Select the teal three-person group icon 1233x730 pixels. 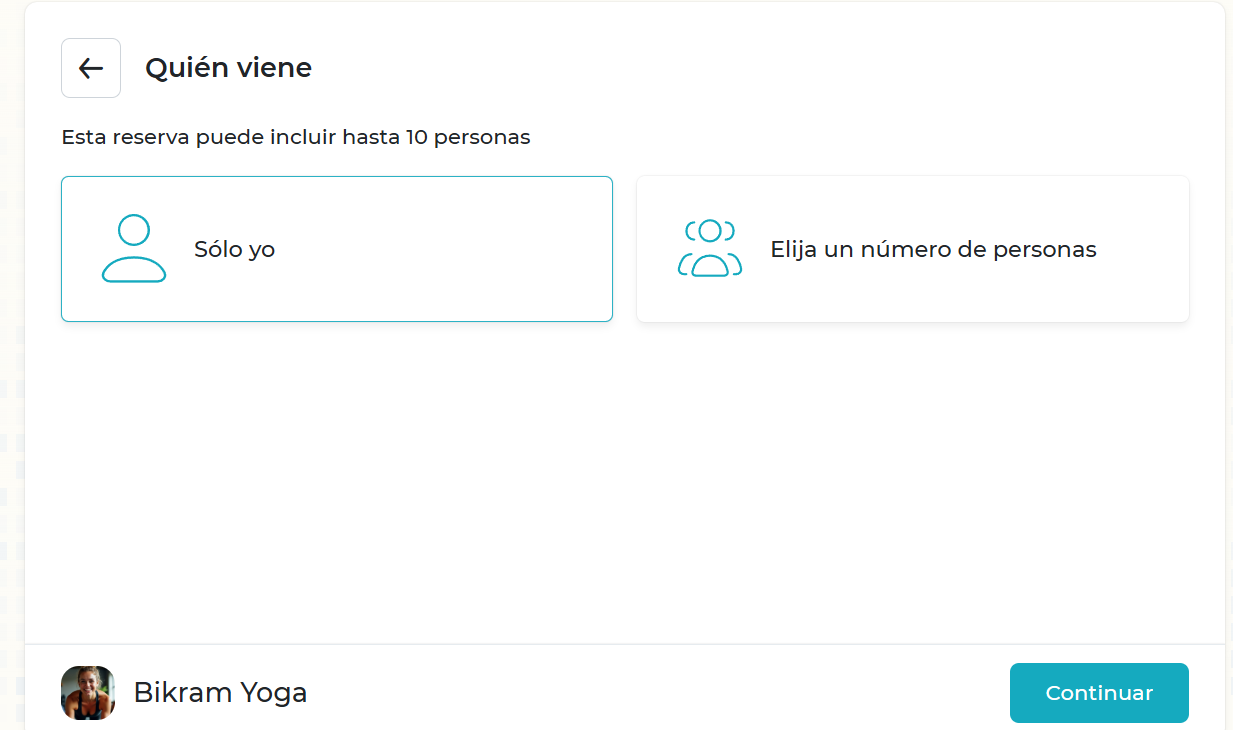tap(710, 249)
